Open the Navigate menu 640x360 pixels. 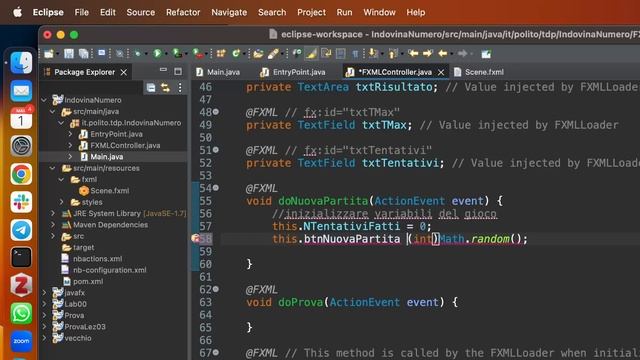pos(229,12)
